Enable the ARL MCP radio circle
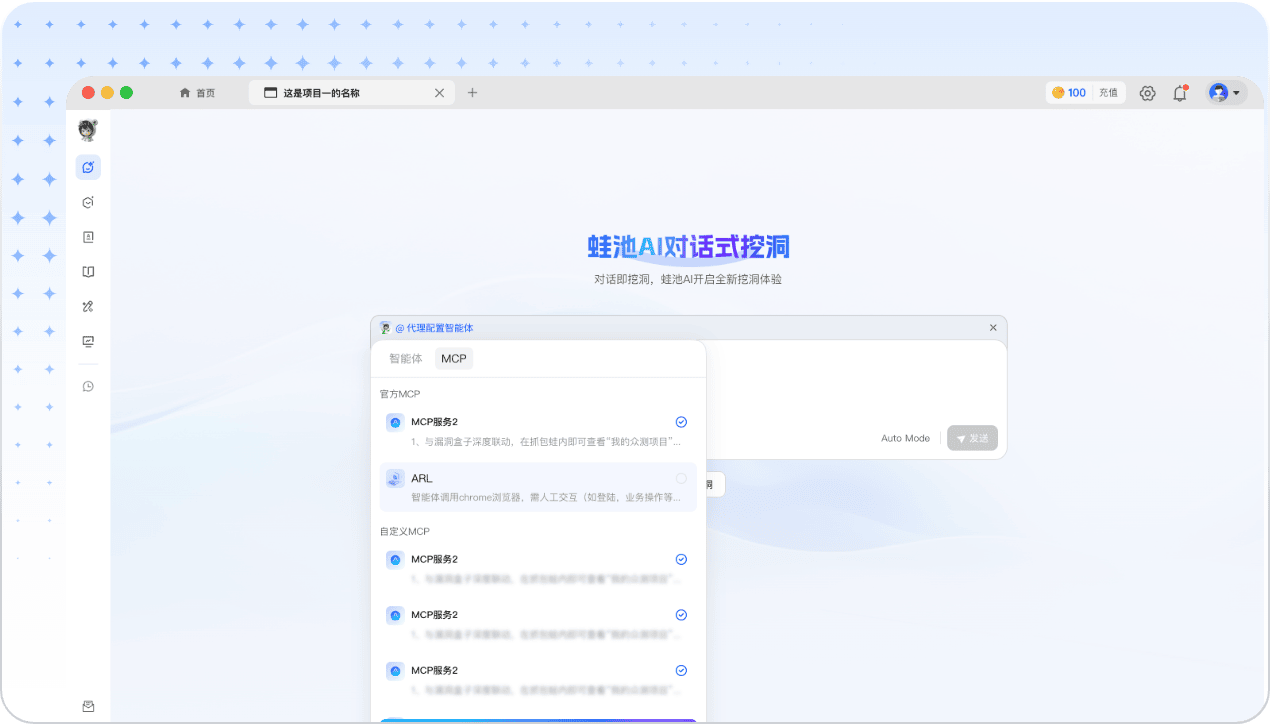This screenshot has height=724, width=1270. click(x=681, y=479)
